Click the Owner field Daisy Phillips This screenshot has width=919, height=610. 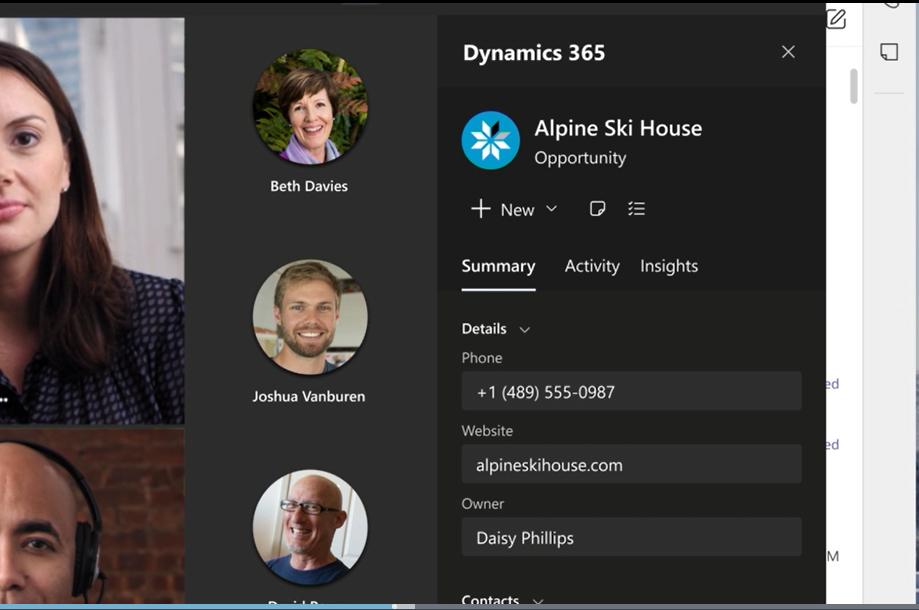point(631,537)
